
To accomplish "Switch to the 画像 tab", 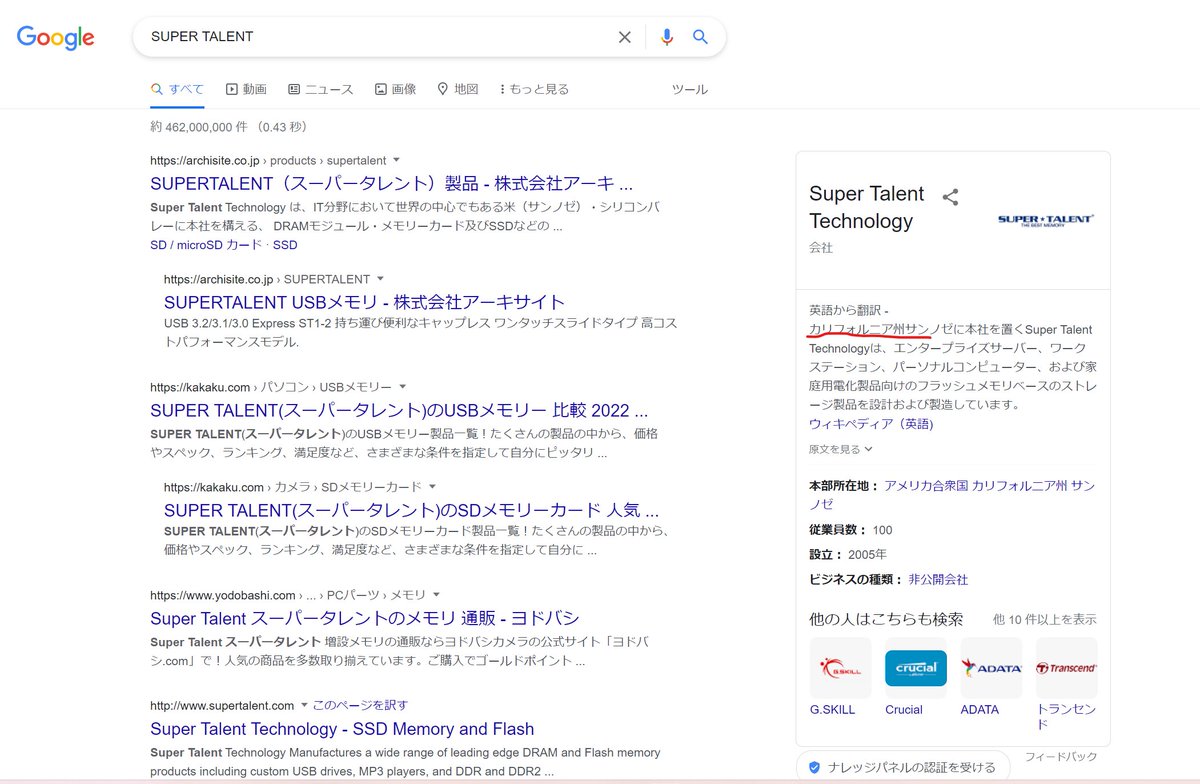I will 395,89.
